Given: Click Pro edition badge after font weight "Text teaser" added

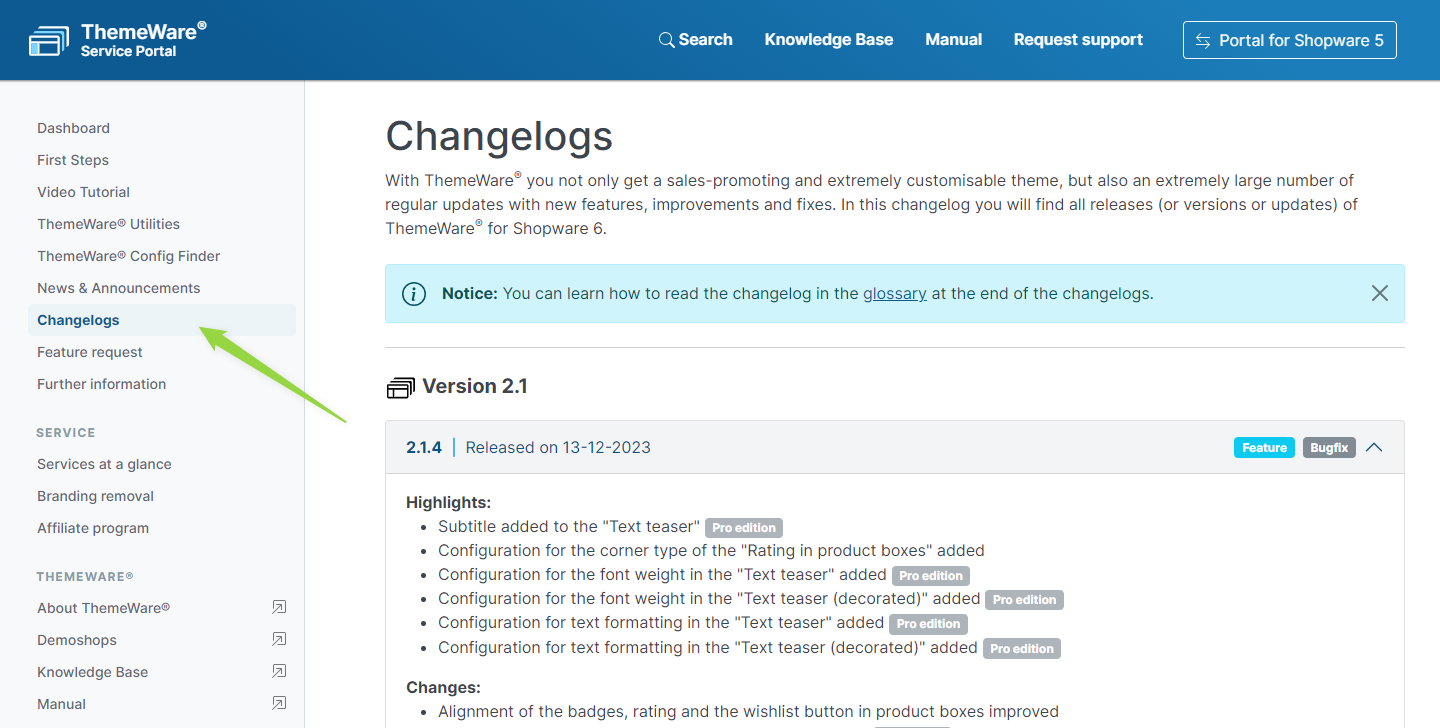Looking at the screenshot, I should point(931,575).
